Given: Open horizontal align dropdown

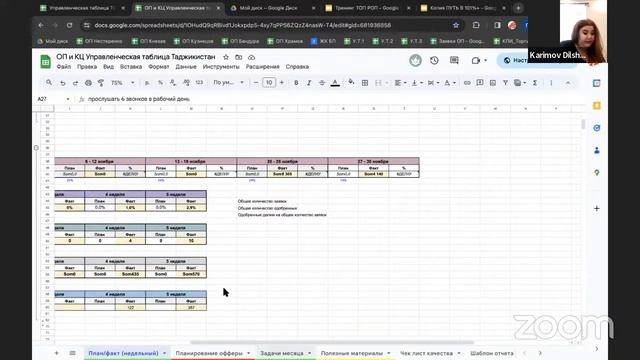Looking at the screenshot, I should pos(400,83).
